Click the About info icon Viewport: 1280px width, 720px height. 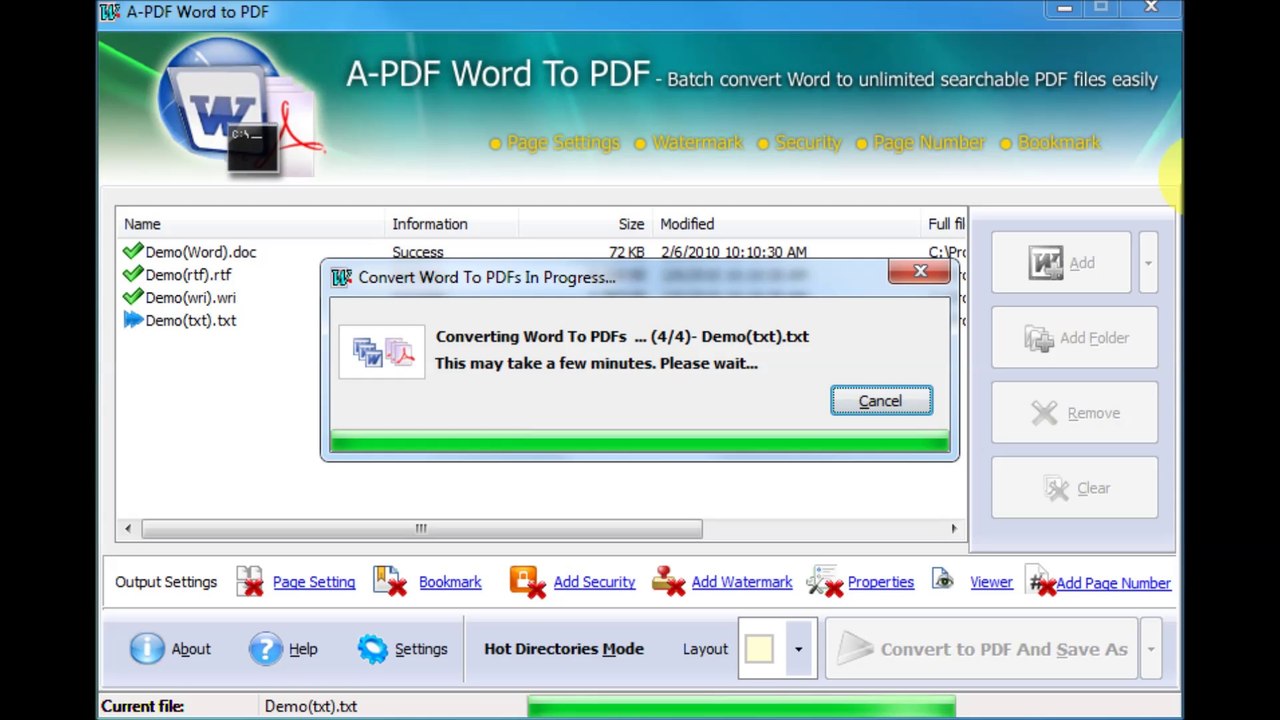tap(147, 649)
